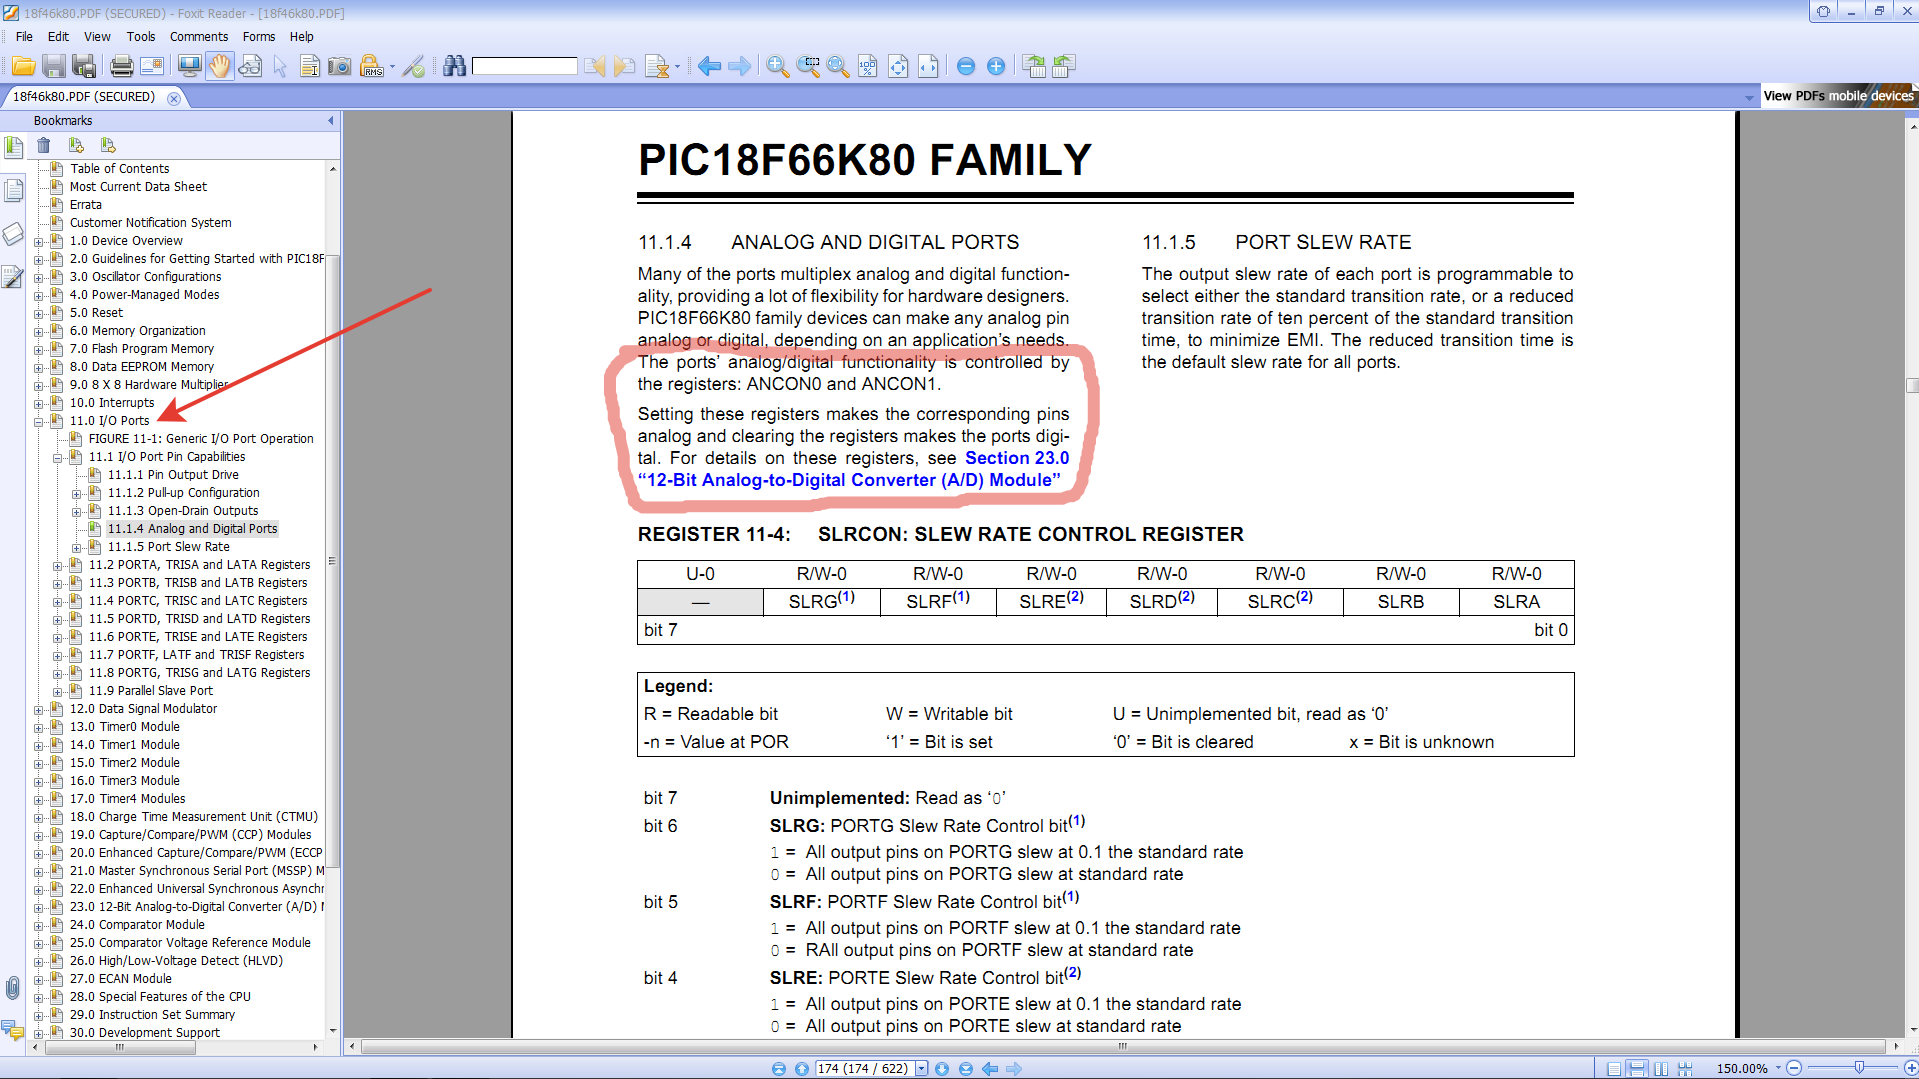Click the Open file folder icon
Screen dimensions: 1919x1079
pos(23,67)
